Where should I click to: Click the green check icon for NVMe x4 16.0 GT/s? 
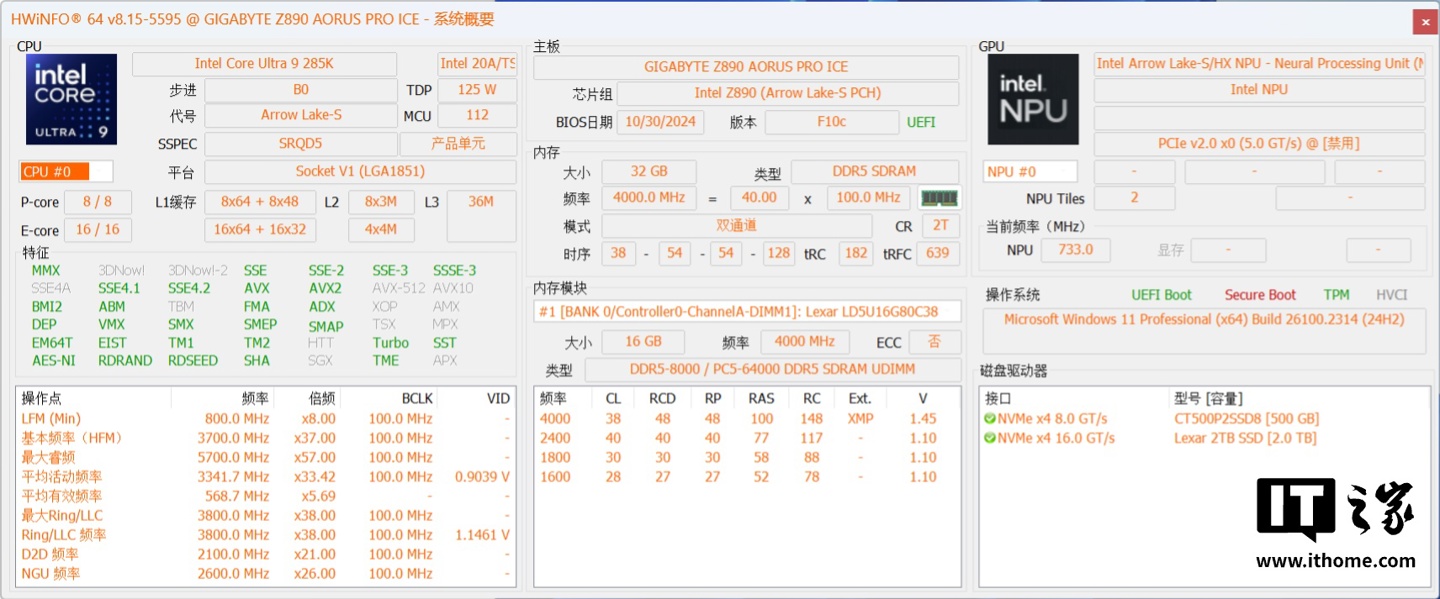click(x=990, y=438)
